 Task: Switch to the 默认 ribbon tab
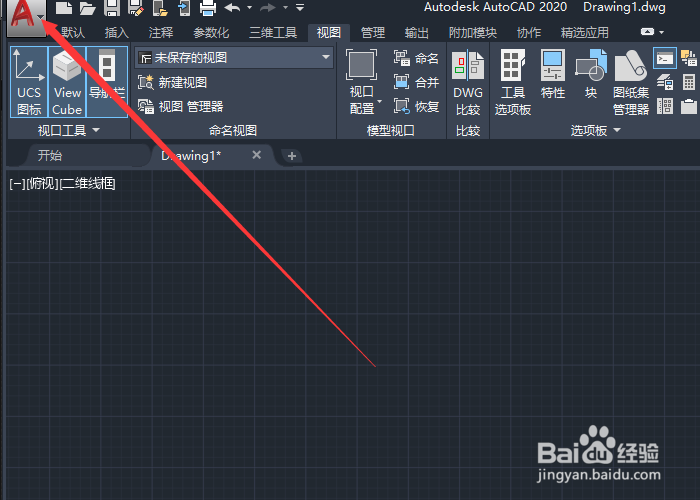[x=73, y=33]
